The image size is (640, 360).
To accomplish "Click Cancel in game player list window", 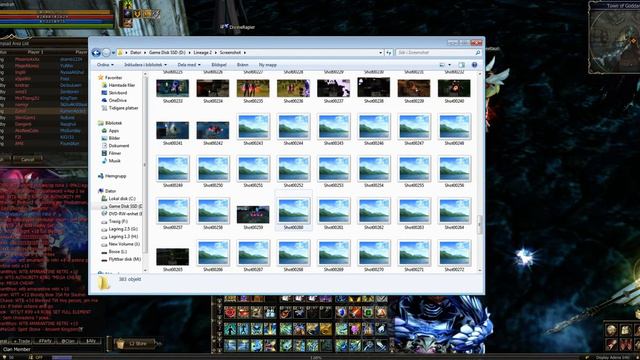I will click(x=27, y=159).
